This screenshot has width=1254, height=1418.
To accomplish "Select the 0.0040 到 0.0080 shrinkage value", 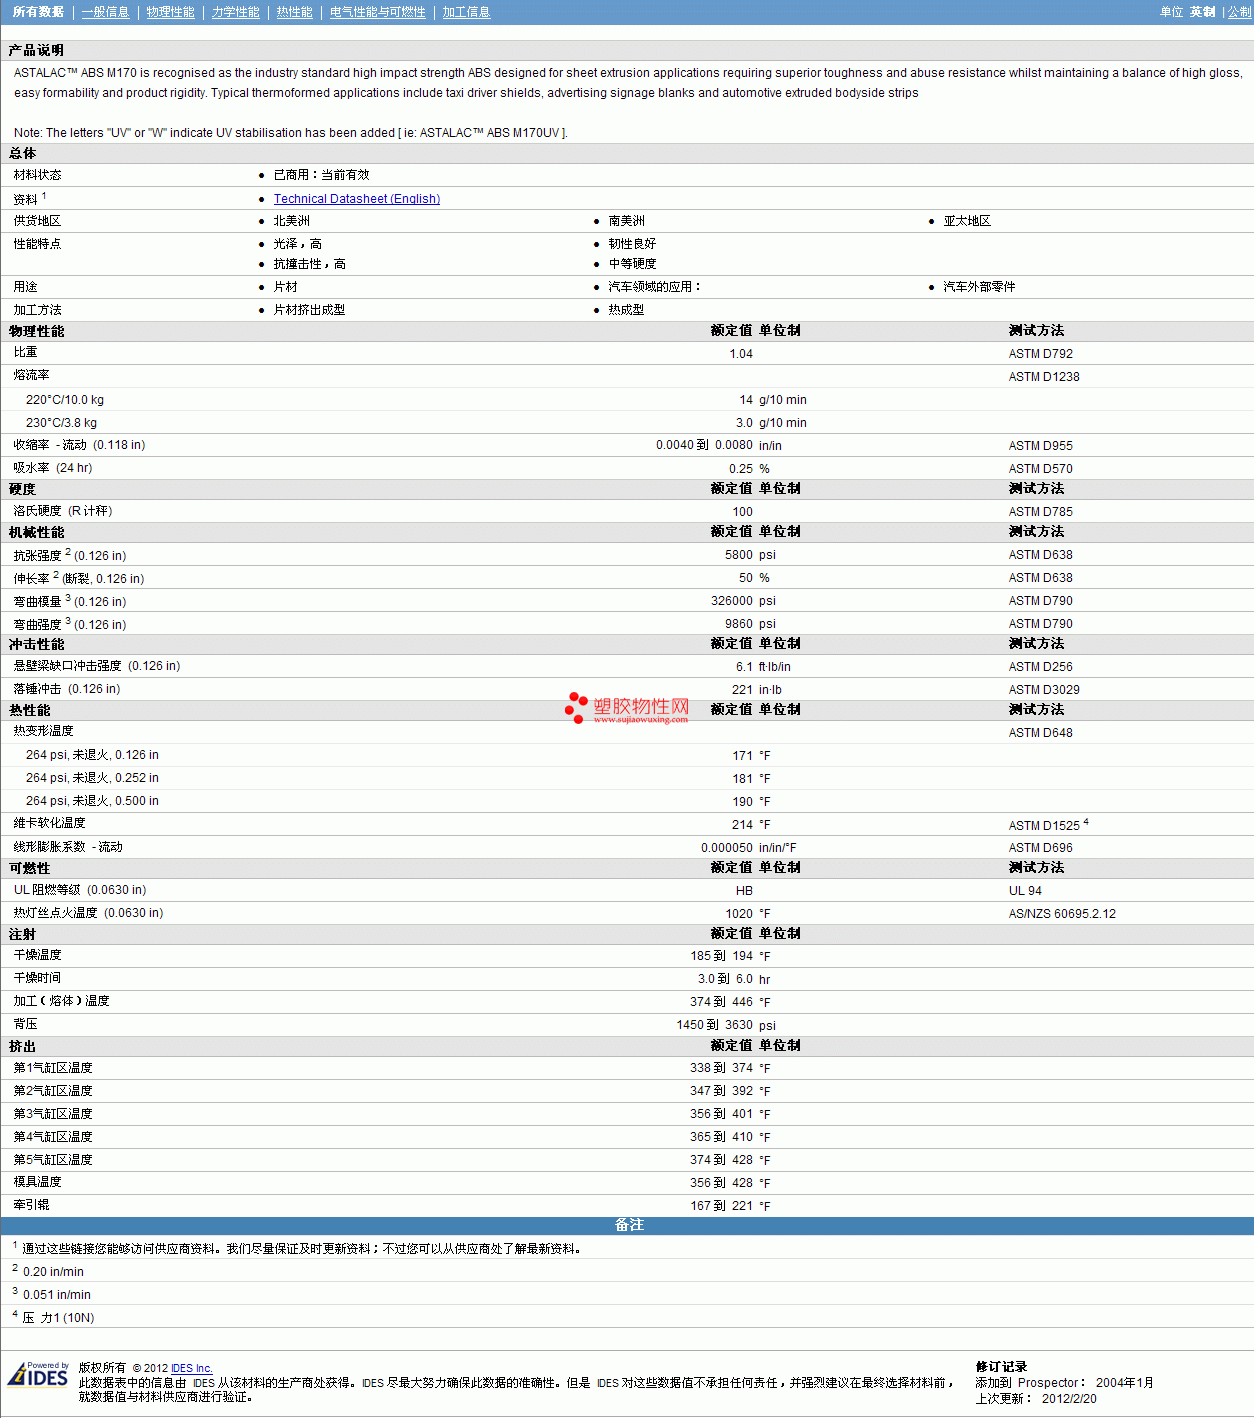I will tap(705, 445).
